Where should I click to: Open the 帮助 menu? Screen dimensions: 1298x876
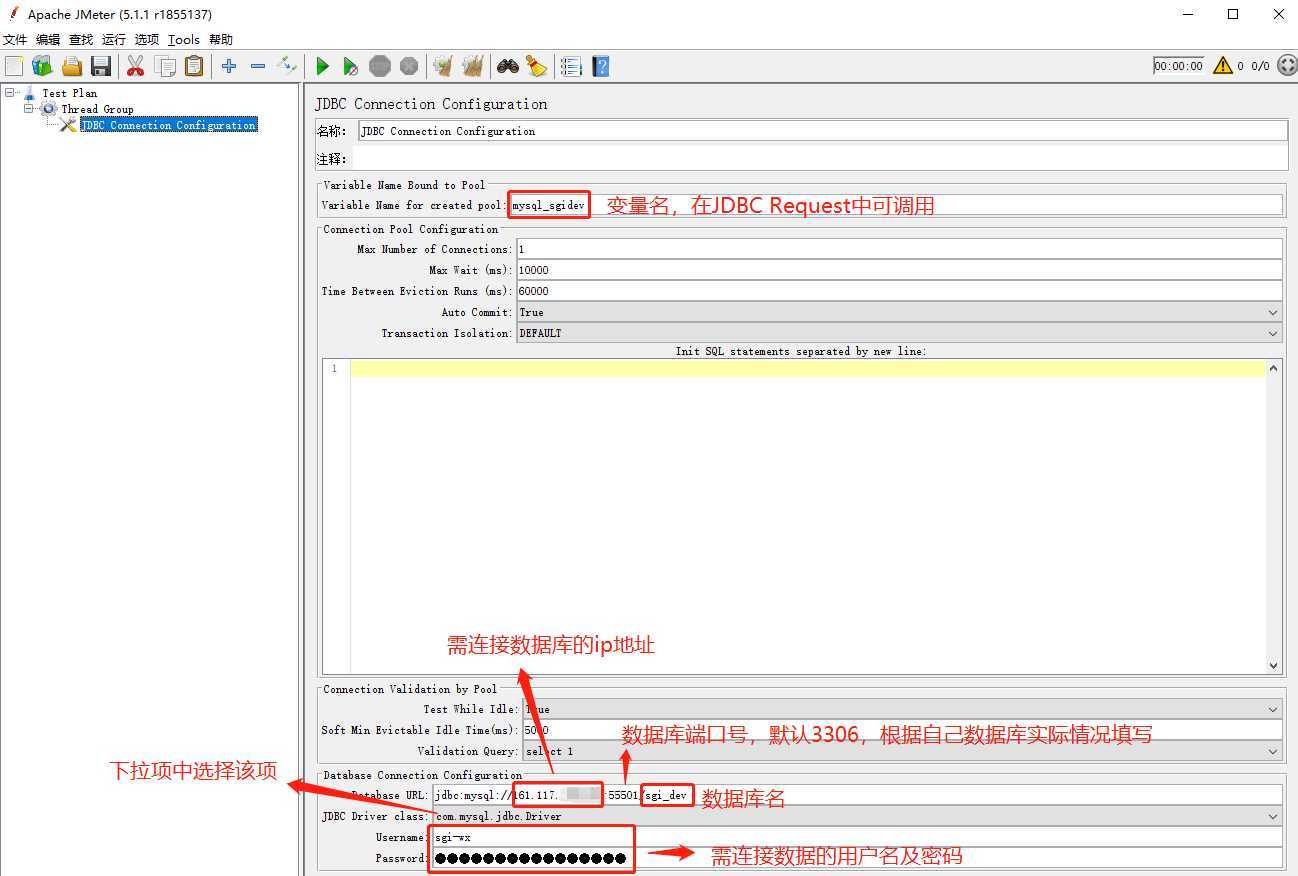[221, 40]
